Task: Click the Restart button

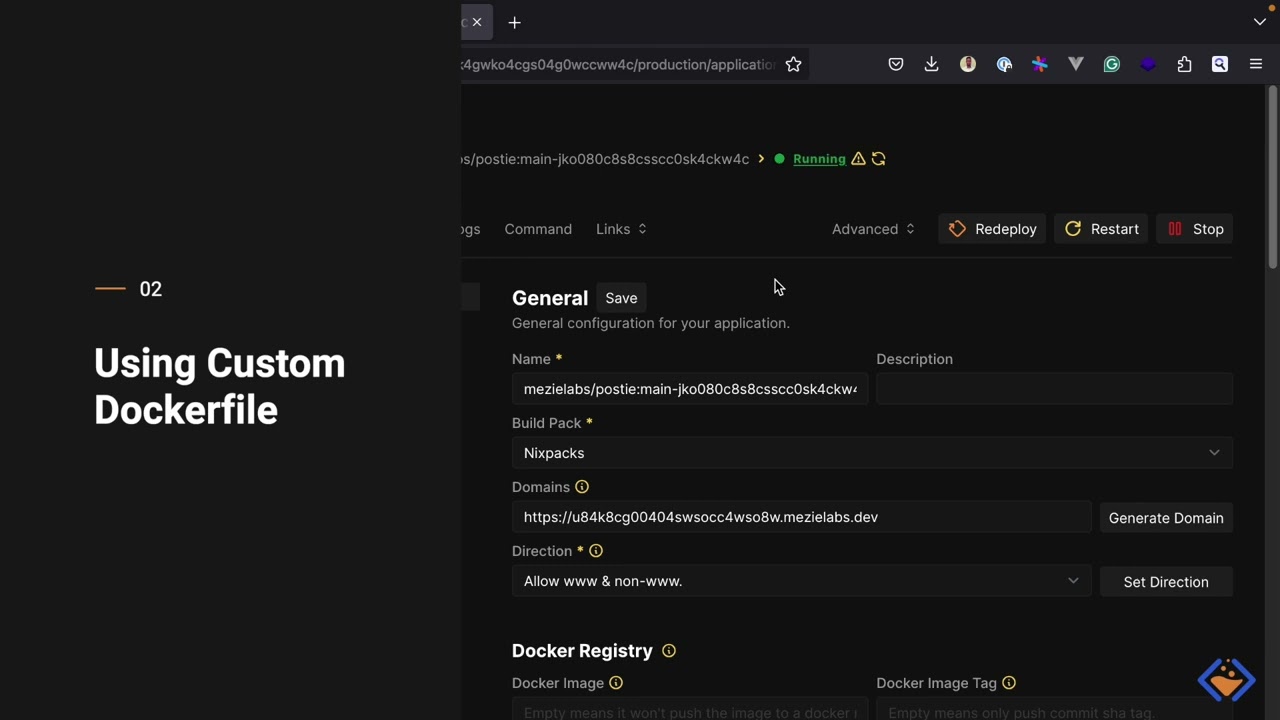Action: [1101, 229]
